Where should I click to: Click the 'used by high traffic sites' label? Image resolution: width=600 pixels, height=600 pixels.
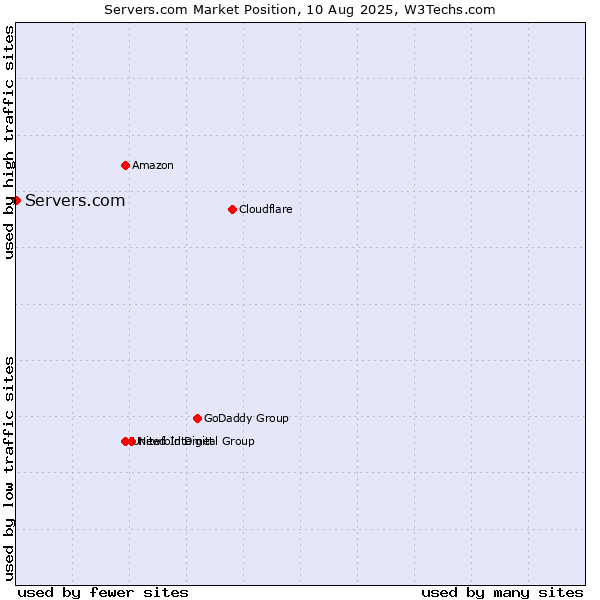[x=9, y=142]
